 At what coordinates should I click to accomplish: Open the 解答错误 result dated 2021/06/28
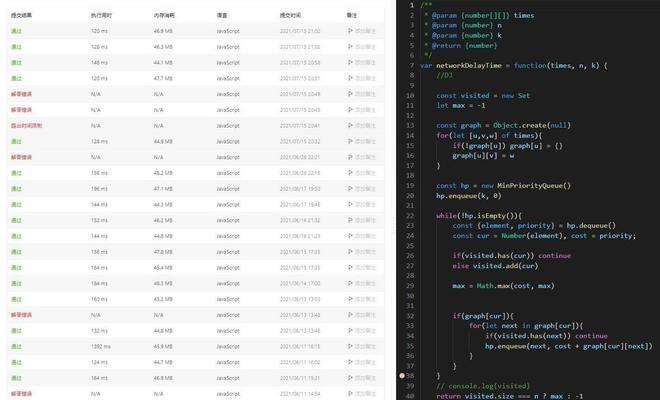(x=21, y=157)
